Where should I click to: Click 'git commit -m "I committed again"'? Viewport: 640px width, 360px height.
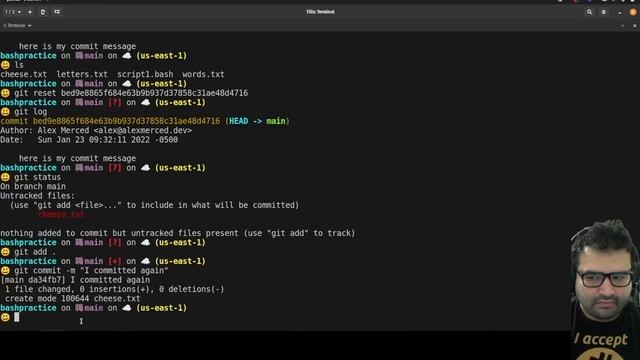(91, 271)
